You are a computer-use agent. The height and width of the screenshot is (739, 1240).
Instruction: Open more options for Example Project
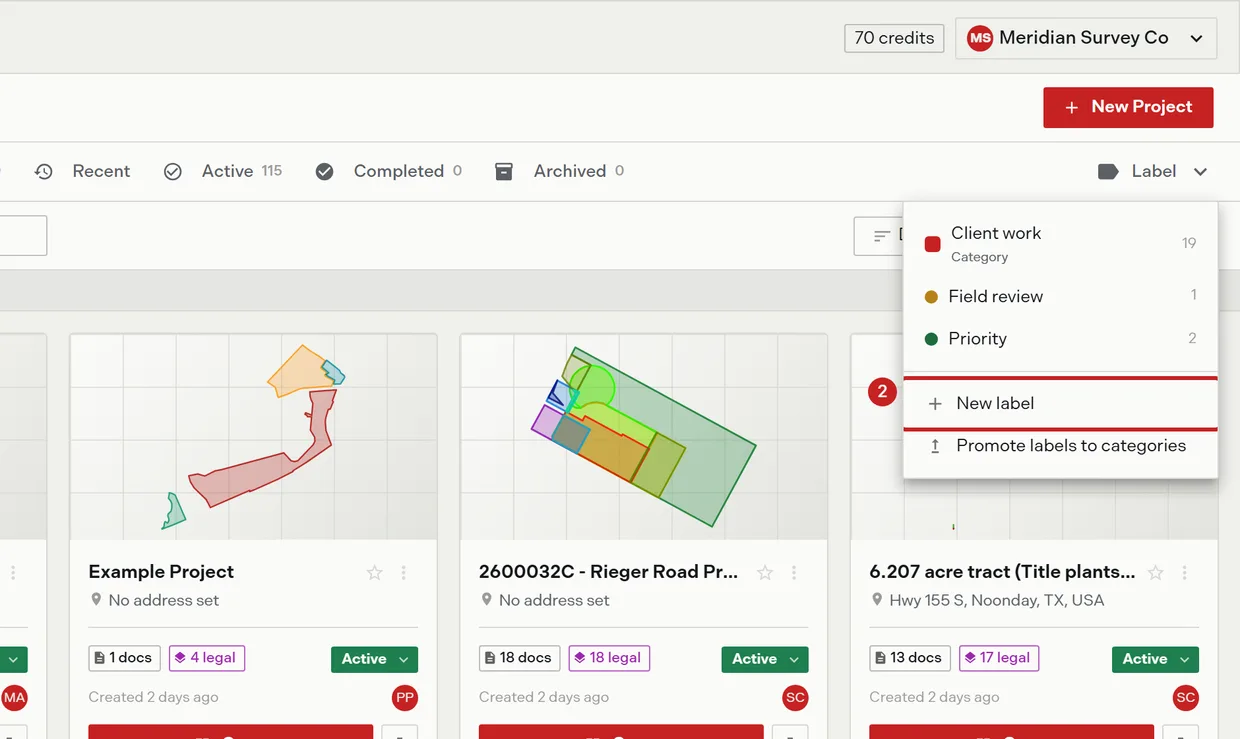tap(404, 573)
